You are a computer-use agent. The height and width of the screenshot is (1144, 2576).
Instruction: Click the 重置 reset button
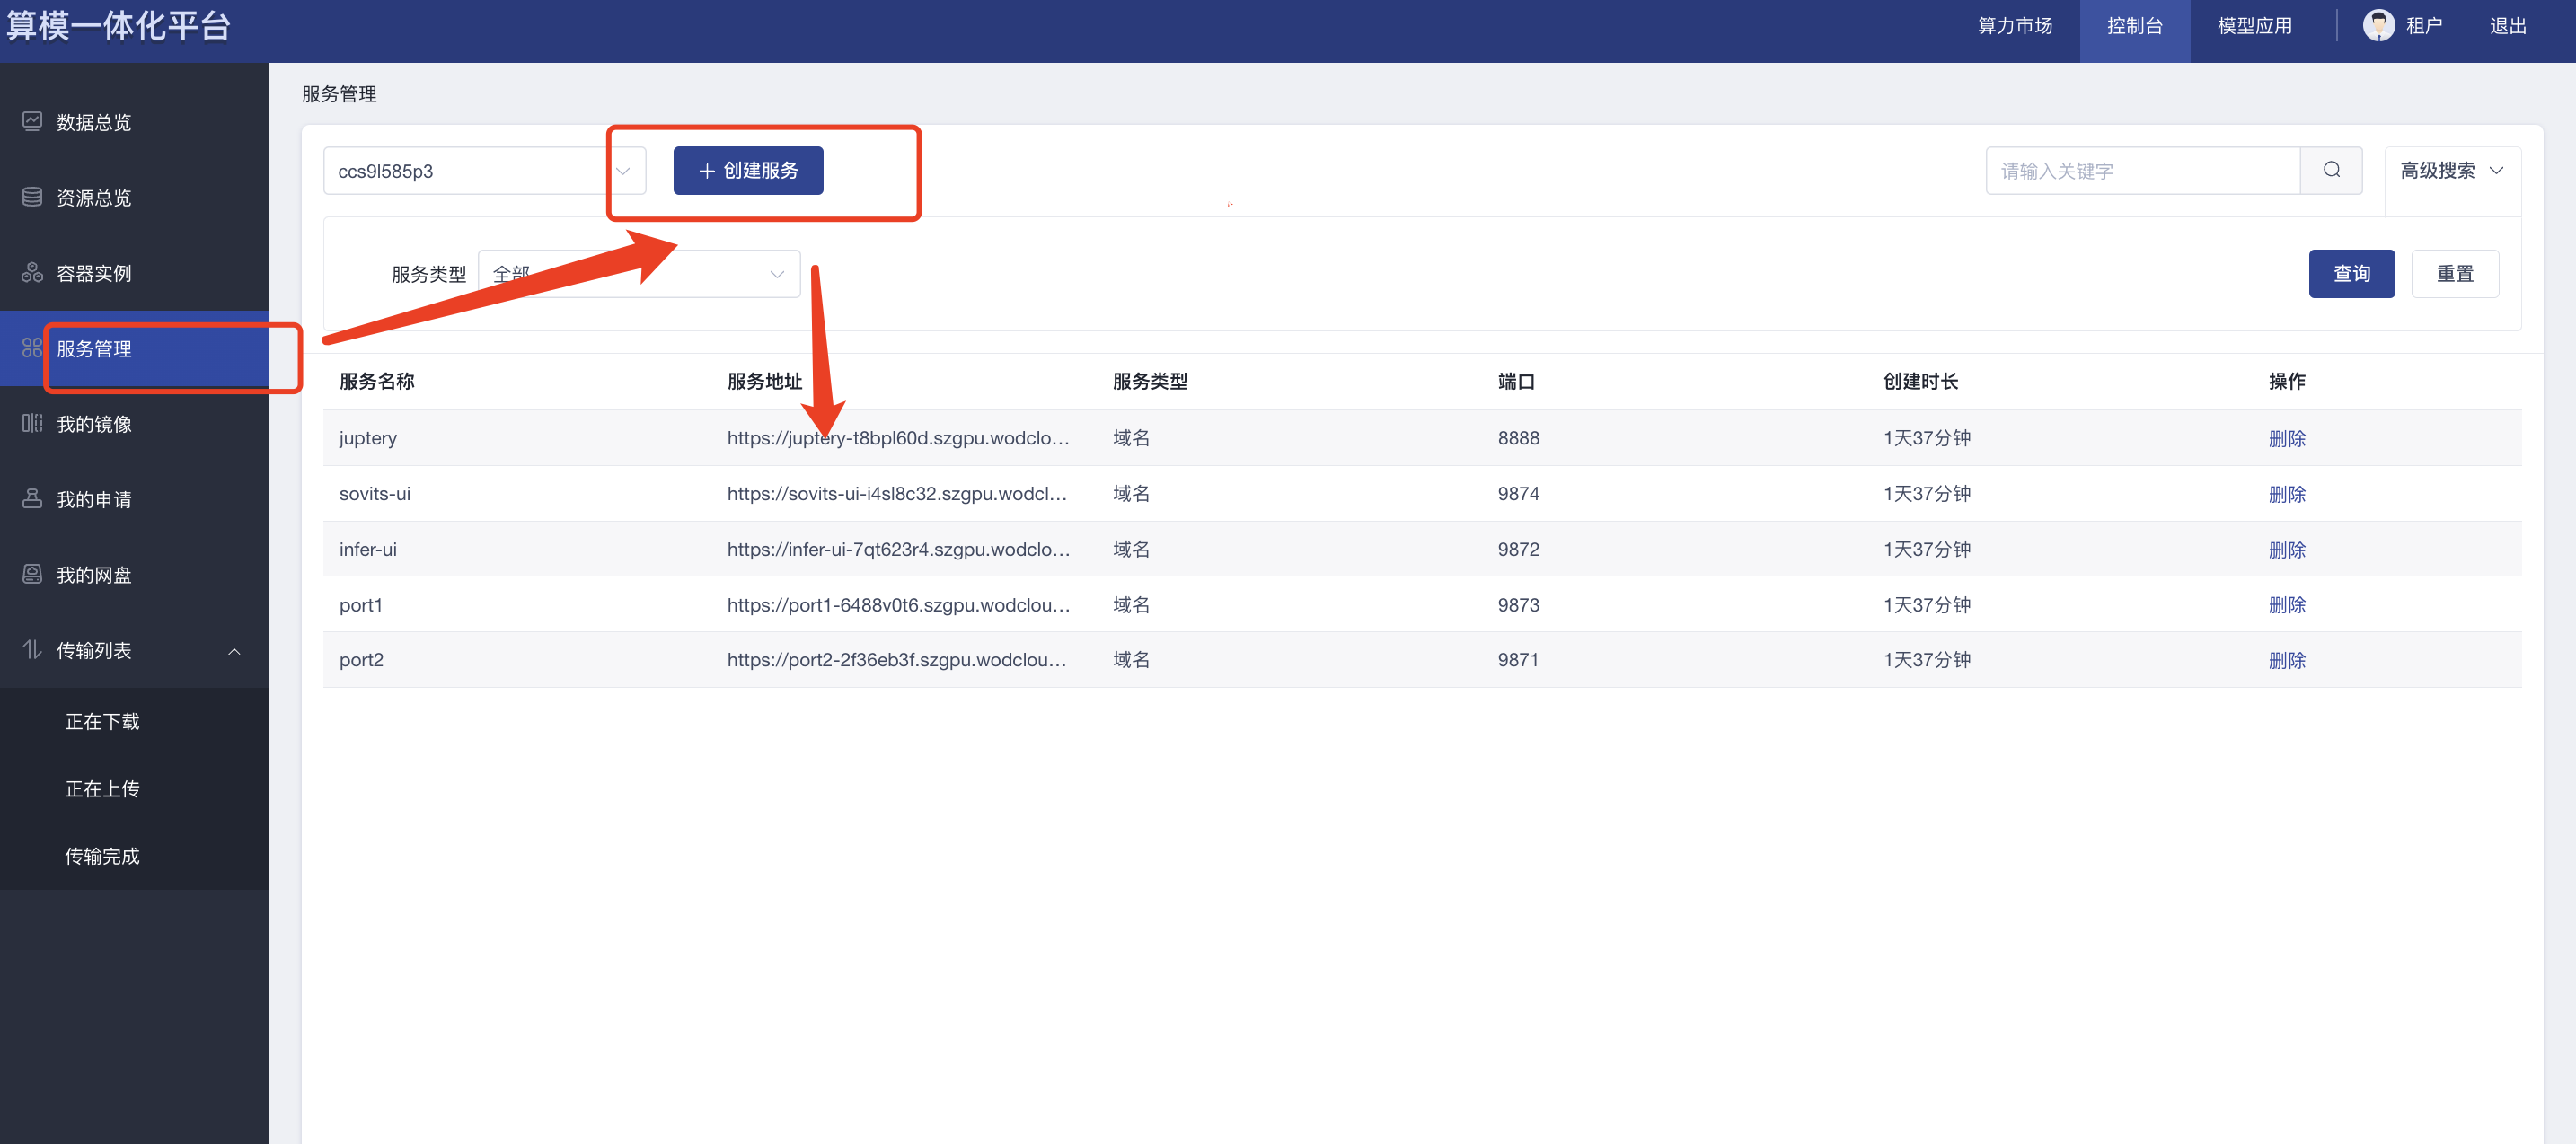[2454, 273]
